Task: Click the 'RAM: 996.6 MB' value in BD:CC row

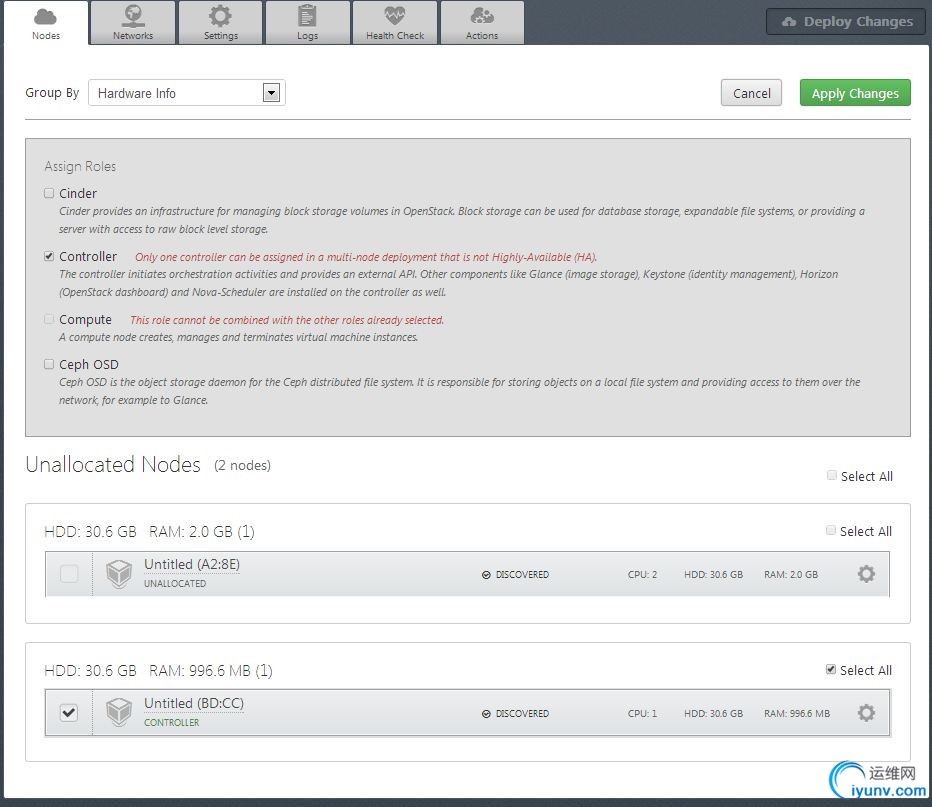Action: pos(797,714)
